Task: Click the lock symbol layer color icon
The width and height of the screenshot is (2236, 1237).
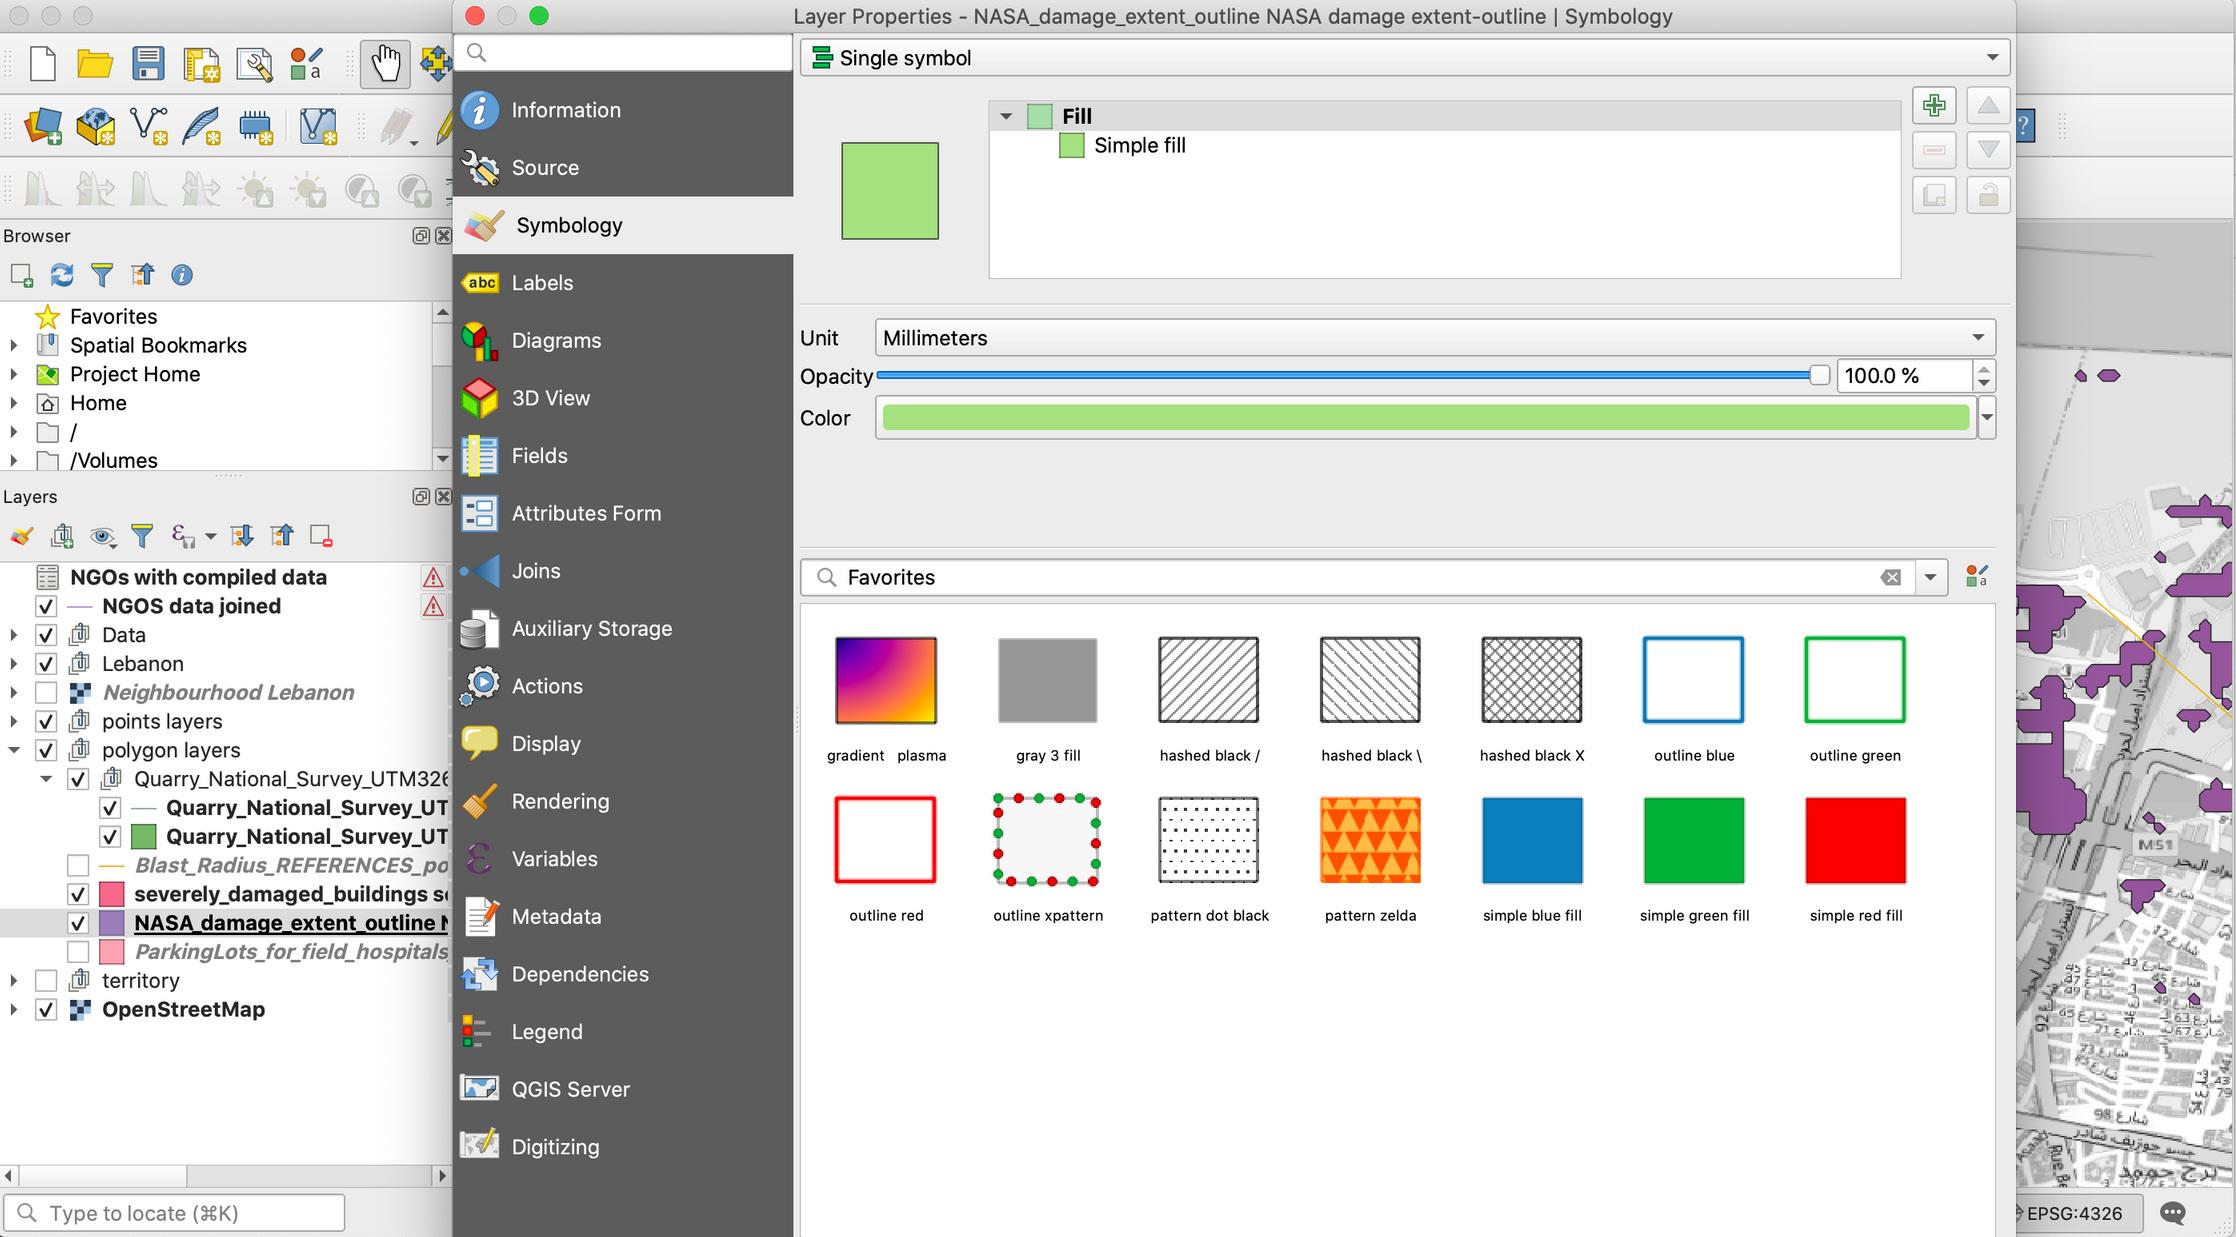Action: point(1988,195)
